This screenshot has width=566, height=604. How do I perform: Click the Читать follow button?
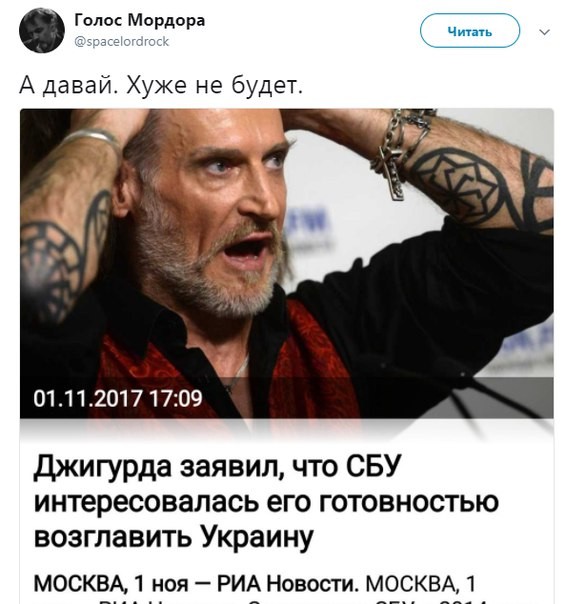point(470,31)
